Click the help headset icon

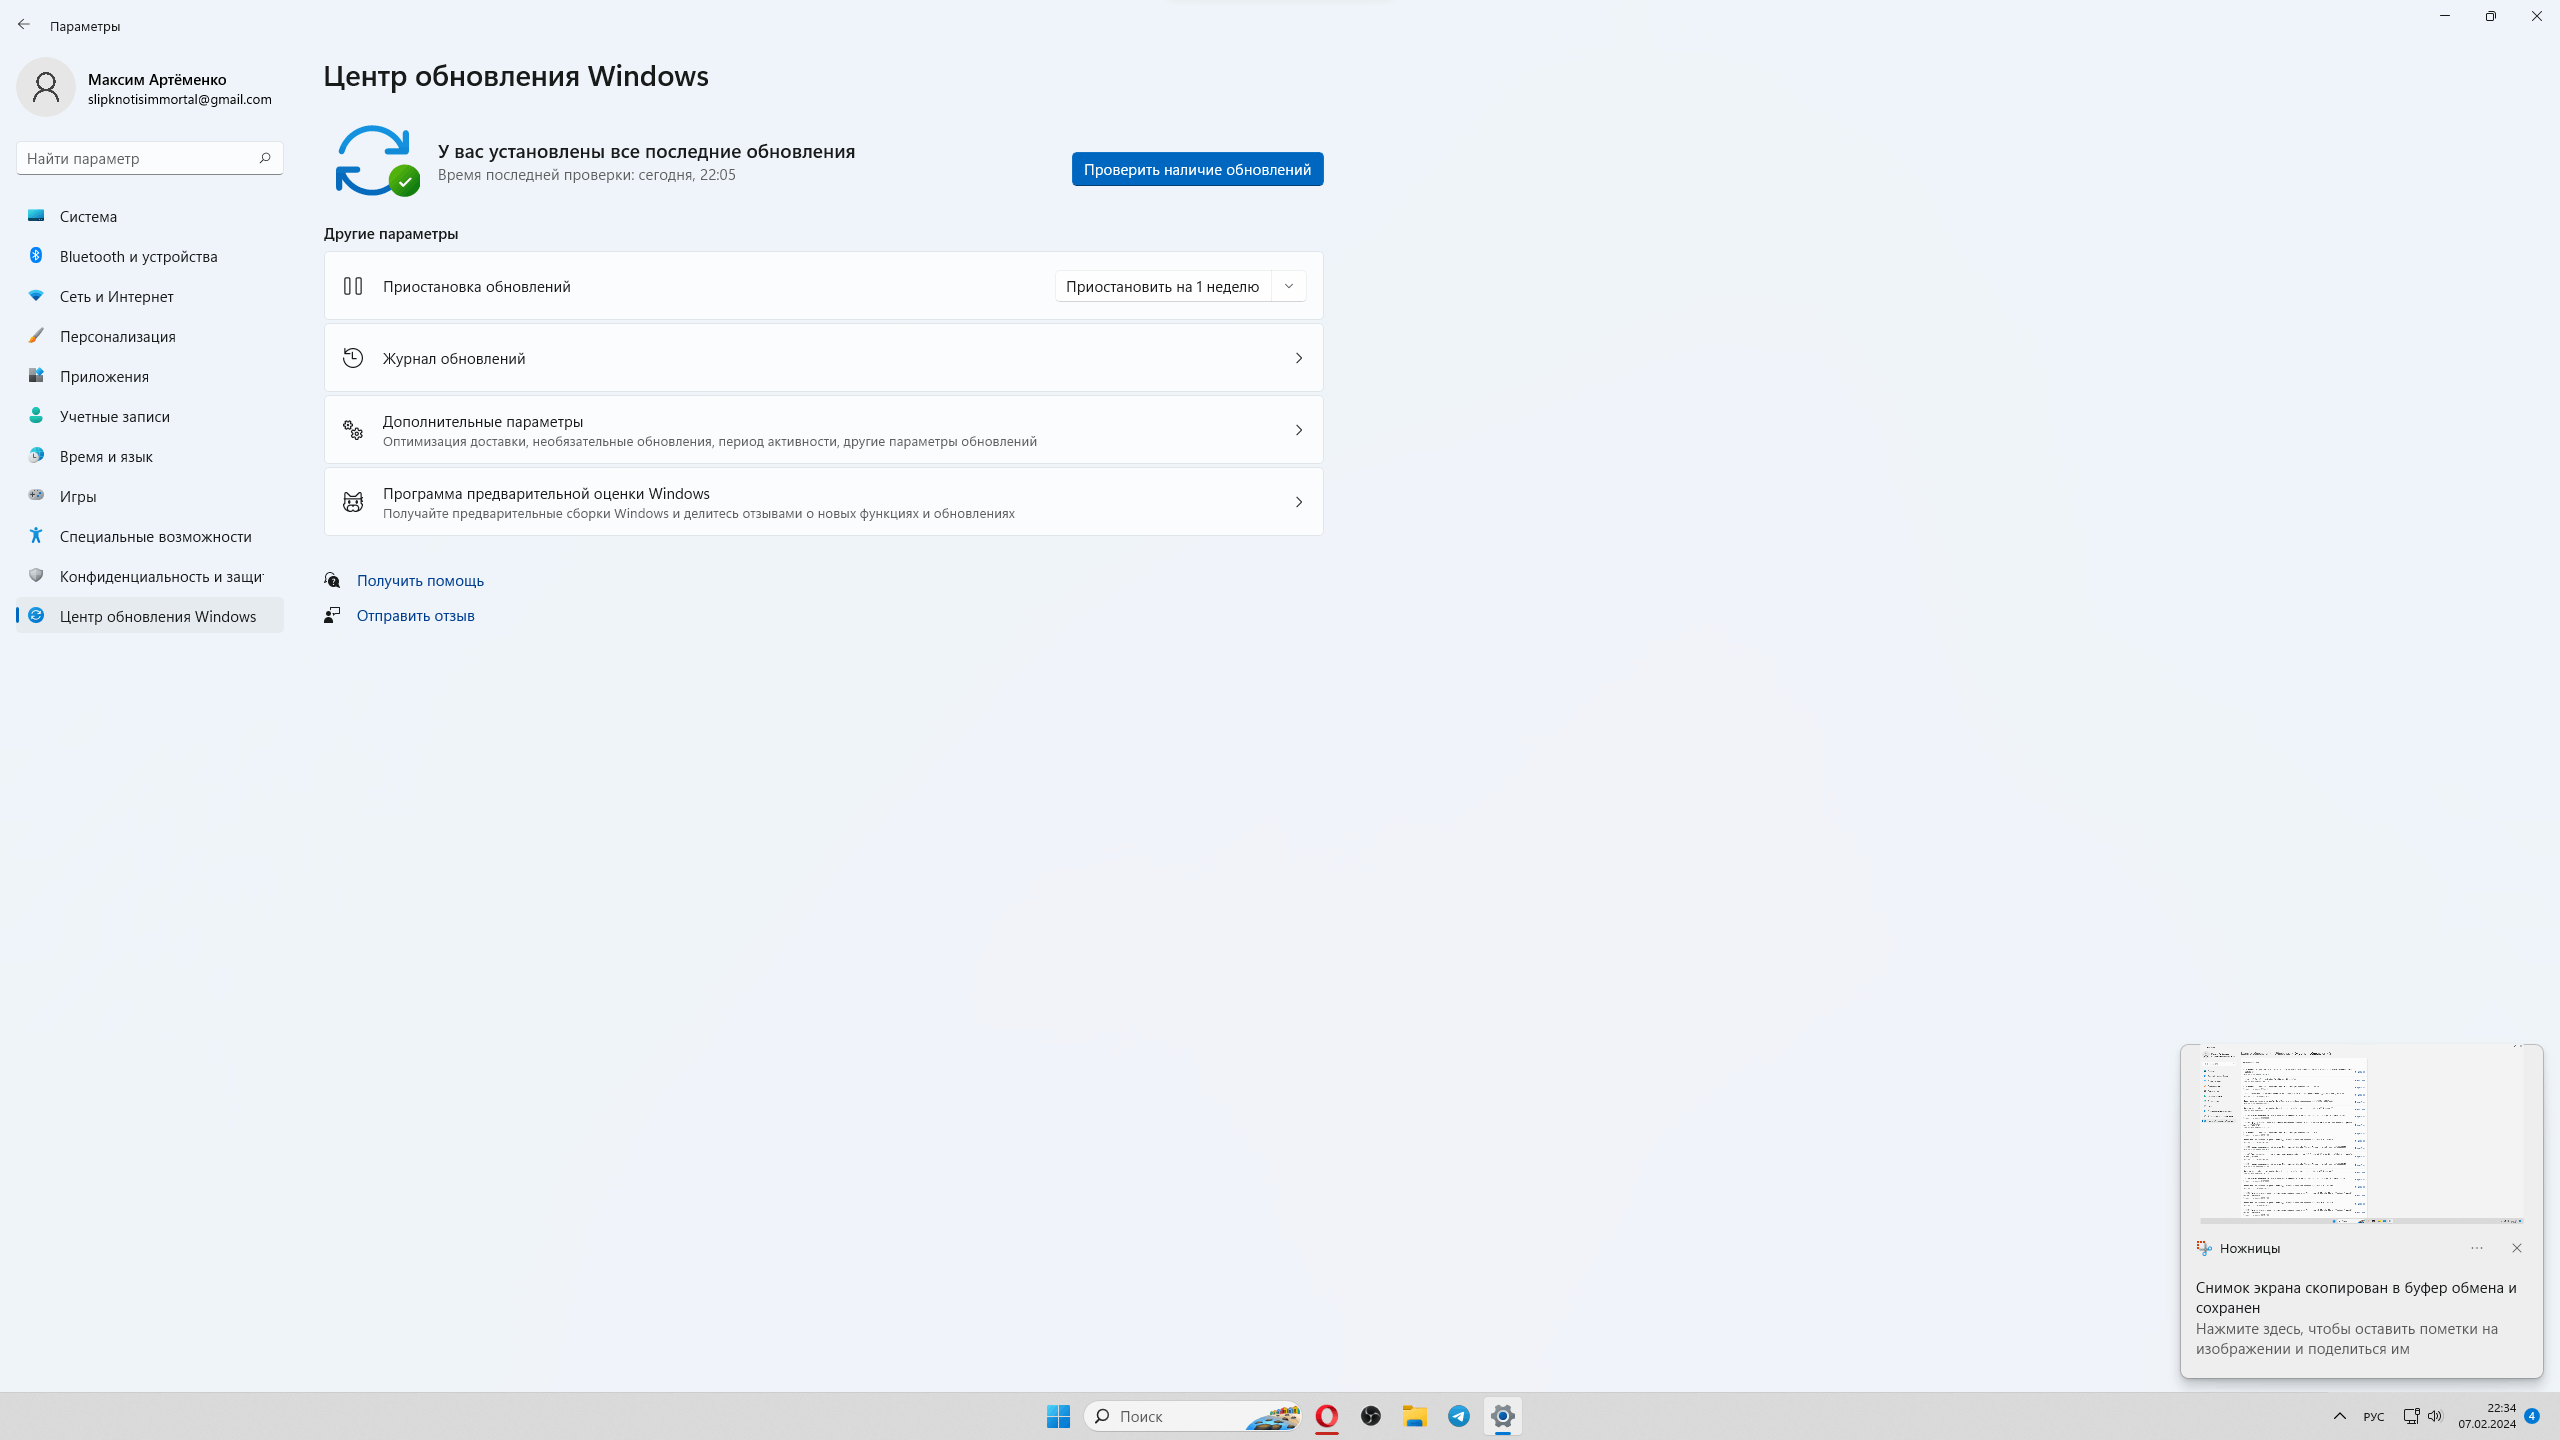click(332, 580)
